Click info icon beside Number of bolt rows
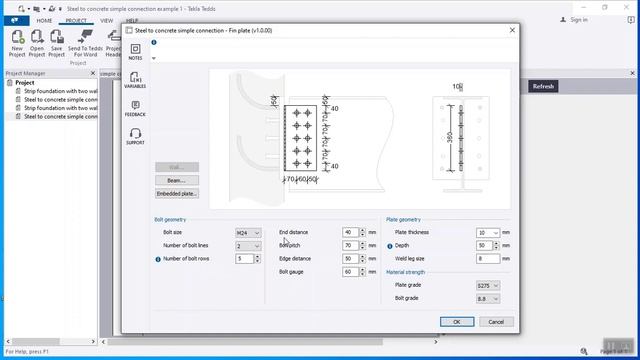640x360 pixels. click(158, 259)
